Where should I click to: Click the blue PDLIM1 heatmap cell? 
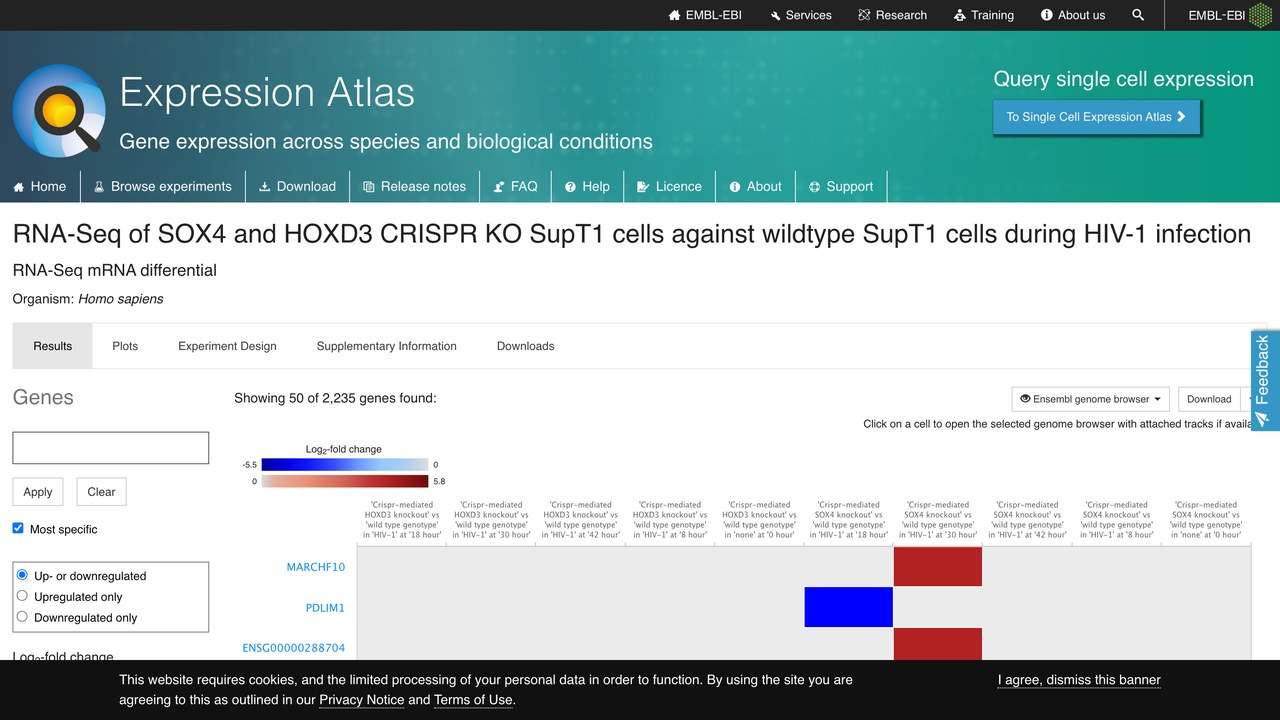849,607
